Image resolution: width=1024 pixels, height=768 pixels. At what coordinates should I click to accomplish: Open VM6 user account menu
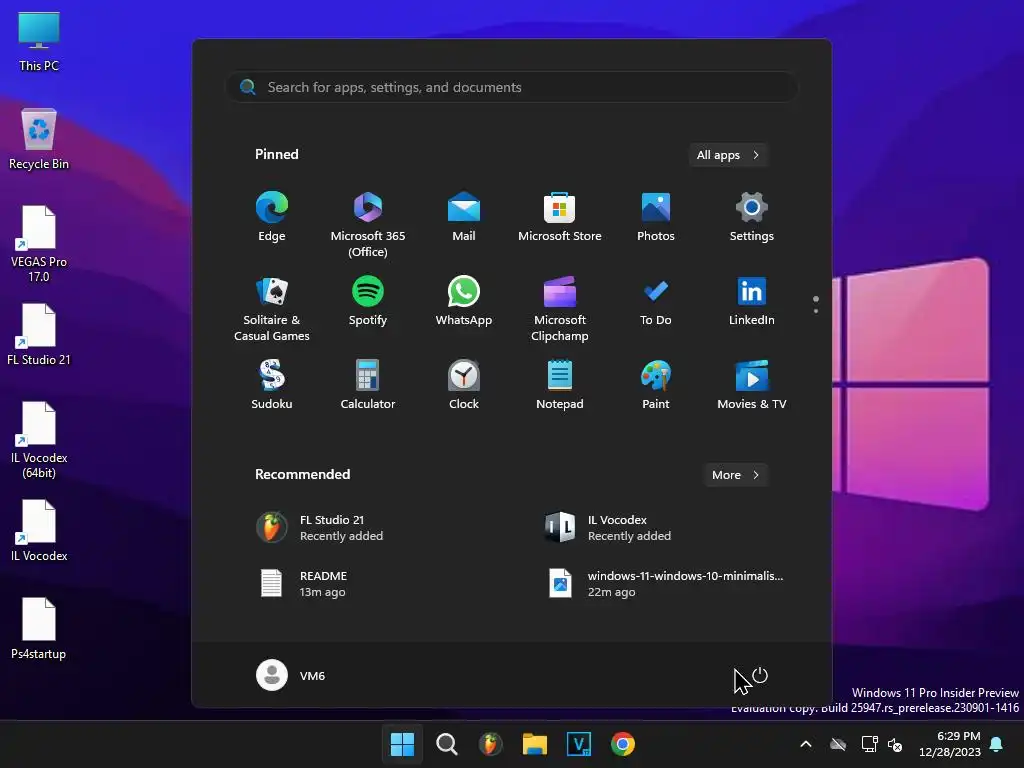(x=291, y=675)
